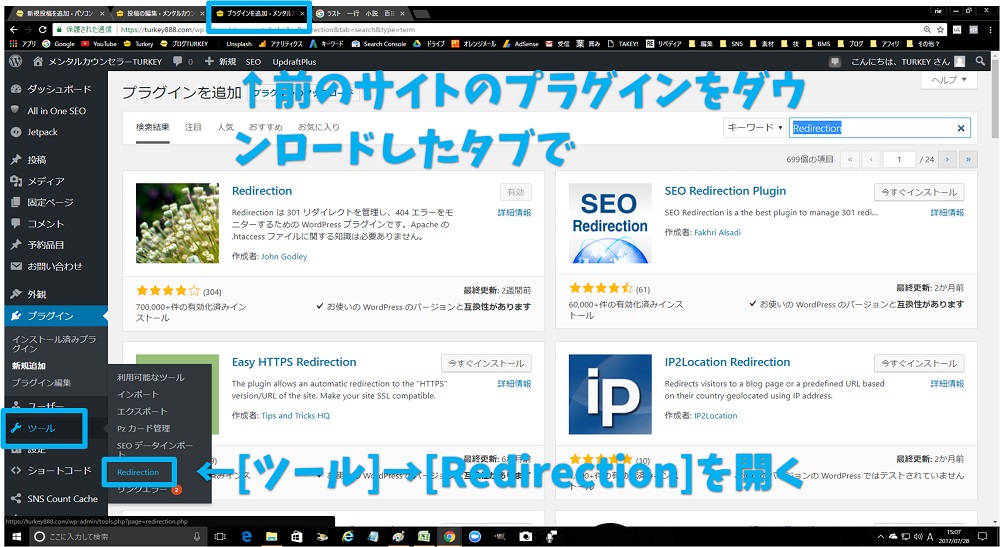1000x547 pixels.
Task: Click the Redirection plugin flower thumbnail
Action: tap(177, 223)
